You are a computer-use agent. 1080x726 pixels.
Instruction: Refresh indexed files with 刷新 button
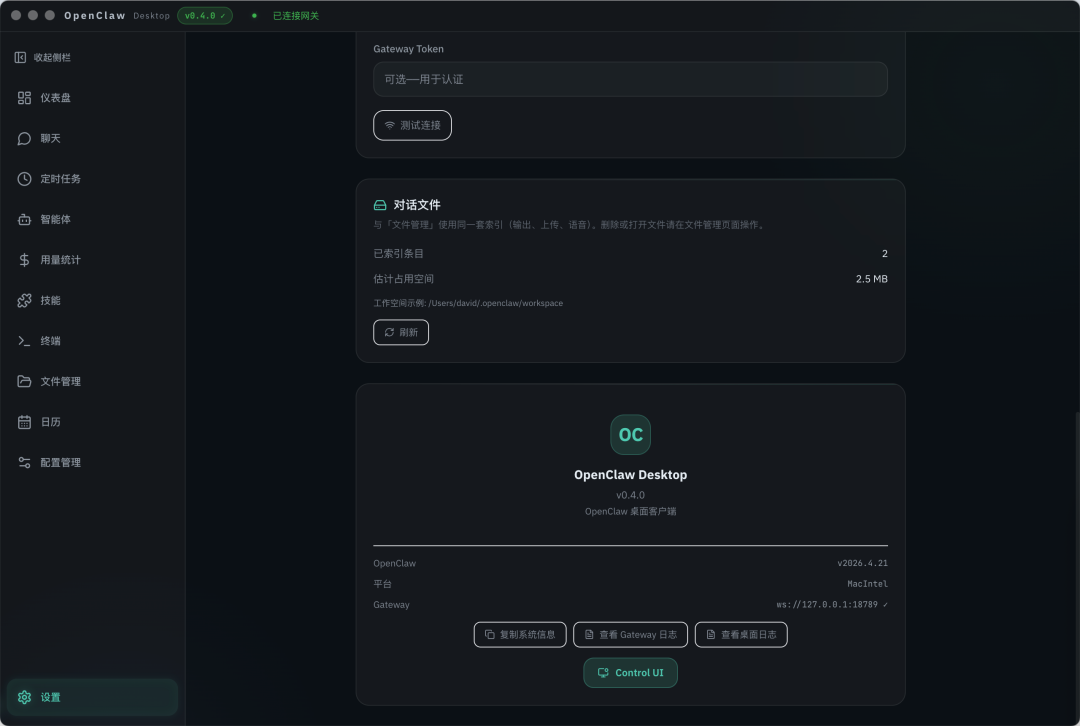[401, 332]
